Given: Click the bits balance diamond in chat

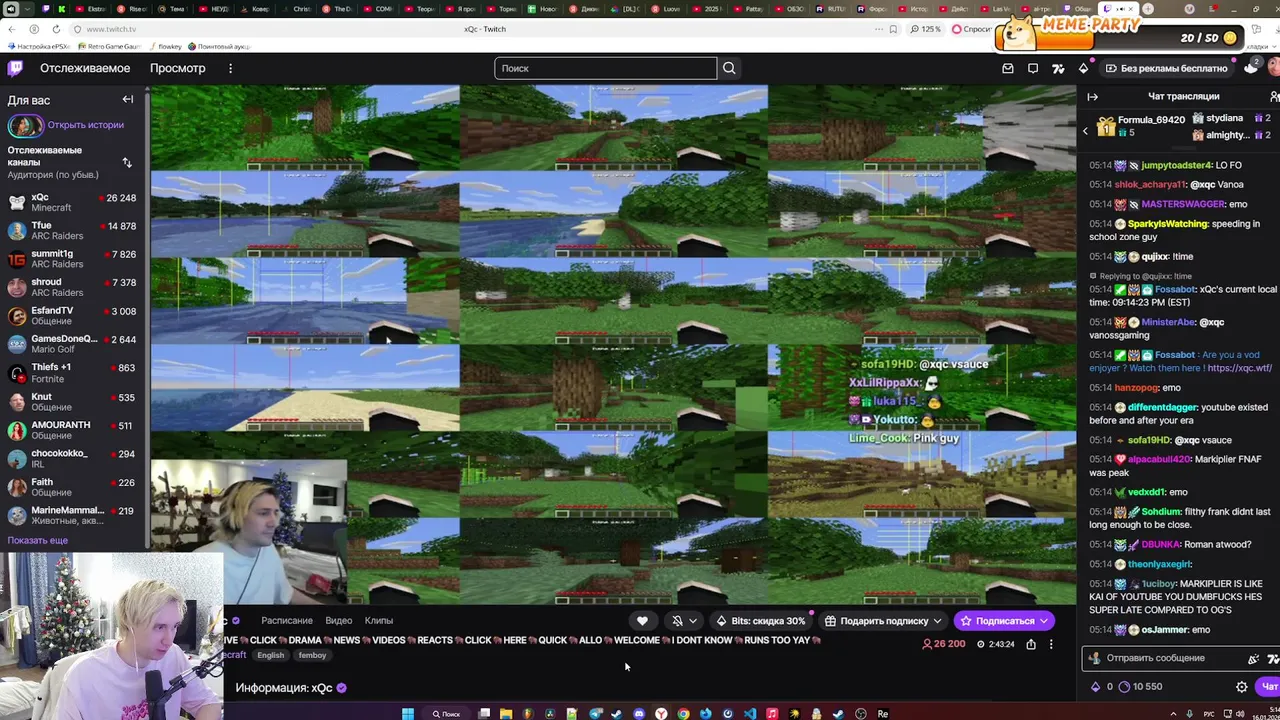Looking at the screenshot, I should (1095, 687).
